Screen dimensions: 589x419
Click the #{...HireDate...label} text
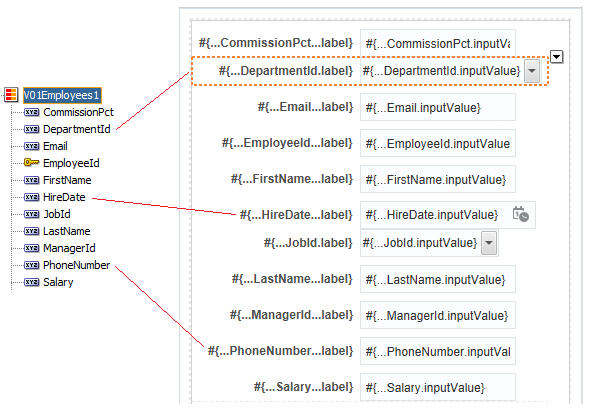point(296,215)
